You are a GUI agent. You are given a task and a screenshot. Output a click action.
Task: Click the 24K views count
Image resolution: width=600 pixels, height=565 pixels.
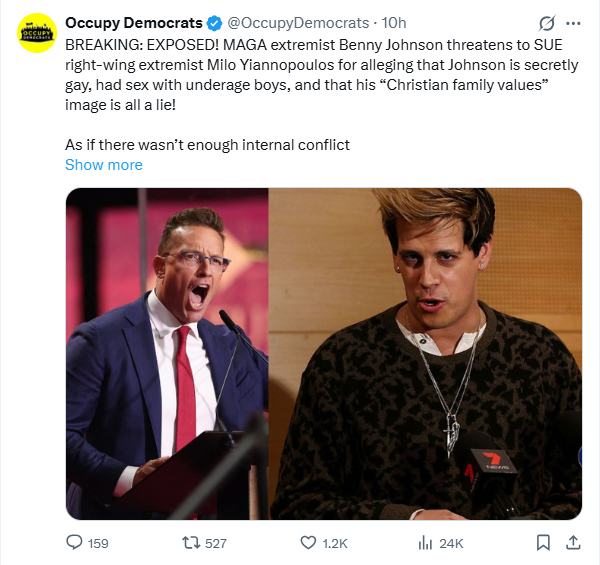tap(451, 544)
